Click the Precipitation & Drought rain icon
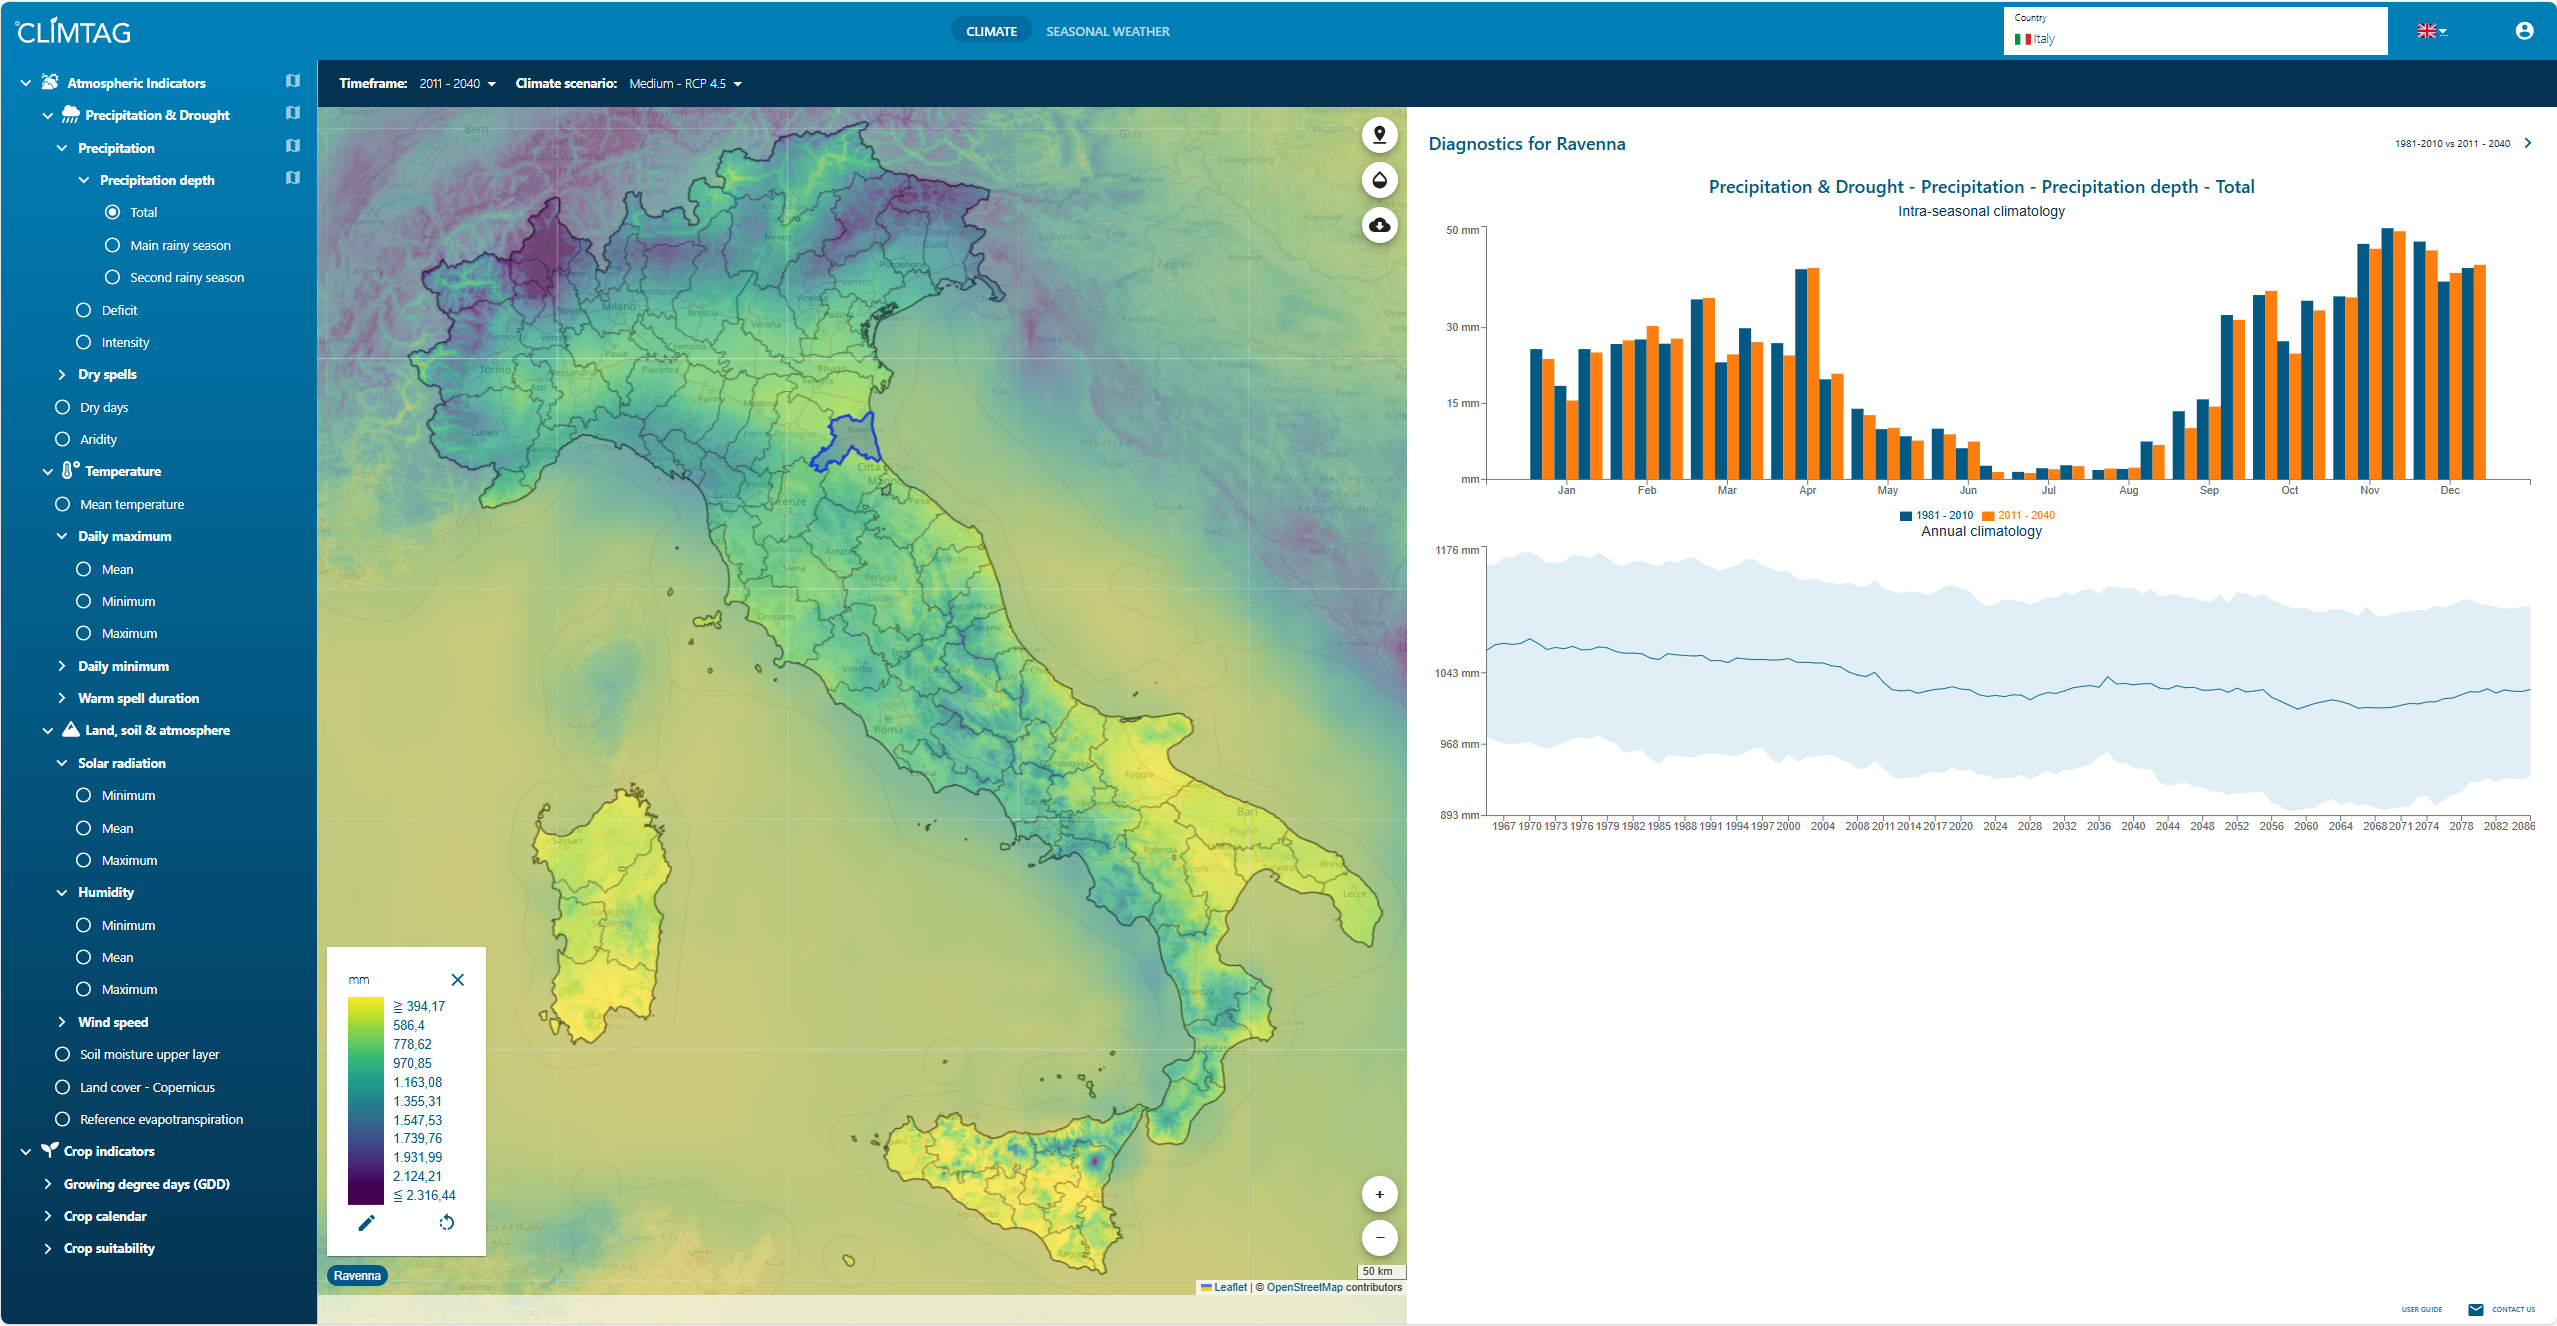2557x1326 pixels. coord(70,115)
